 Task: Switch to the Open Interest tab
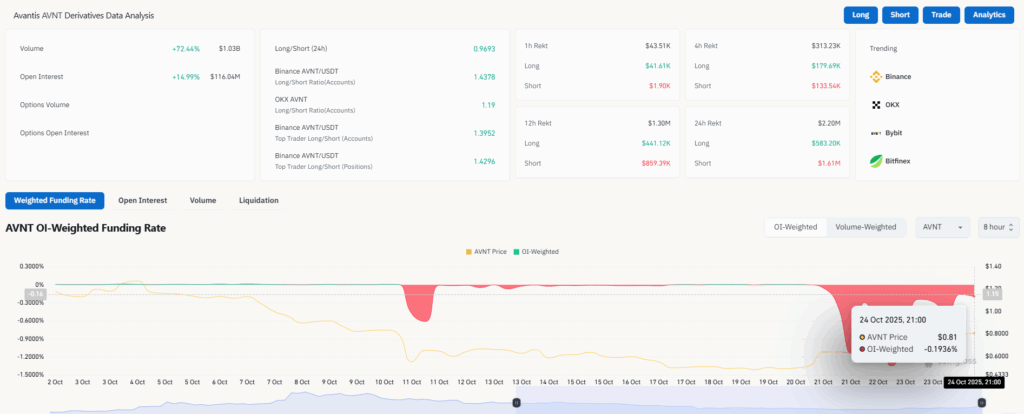[141, 200]
